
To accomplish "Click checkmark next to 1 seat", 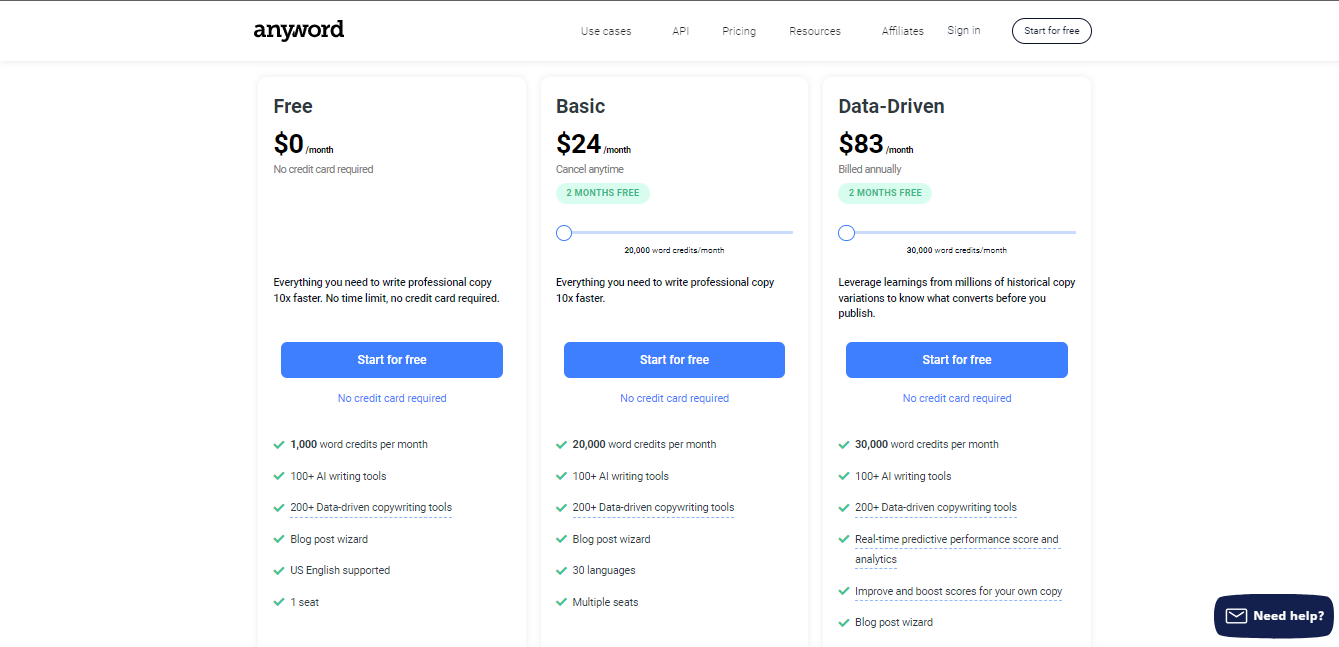I will point(279,602).
